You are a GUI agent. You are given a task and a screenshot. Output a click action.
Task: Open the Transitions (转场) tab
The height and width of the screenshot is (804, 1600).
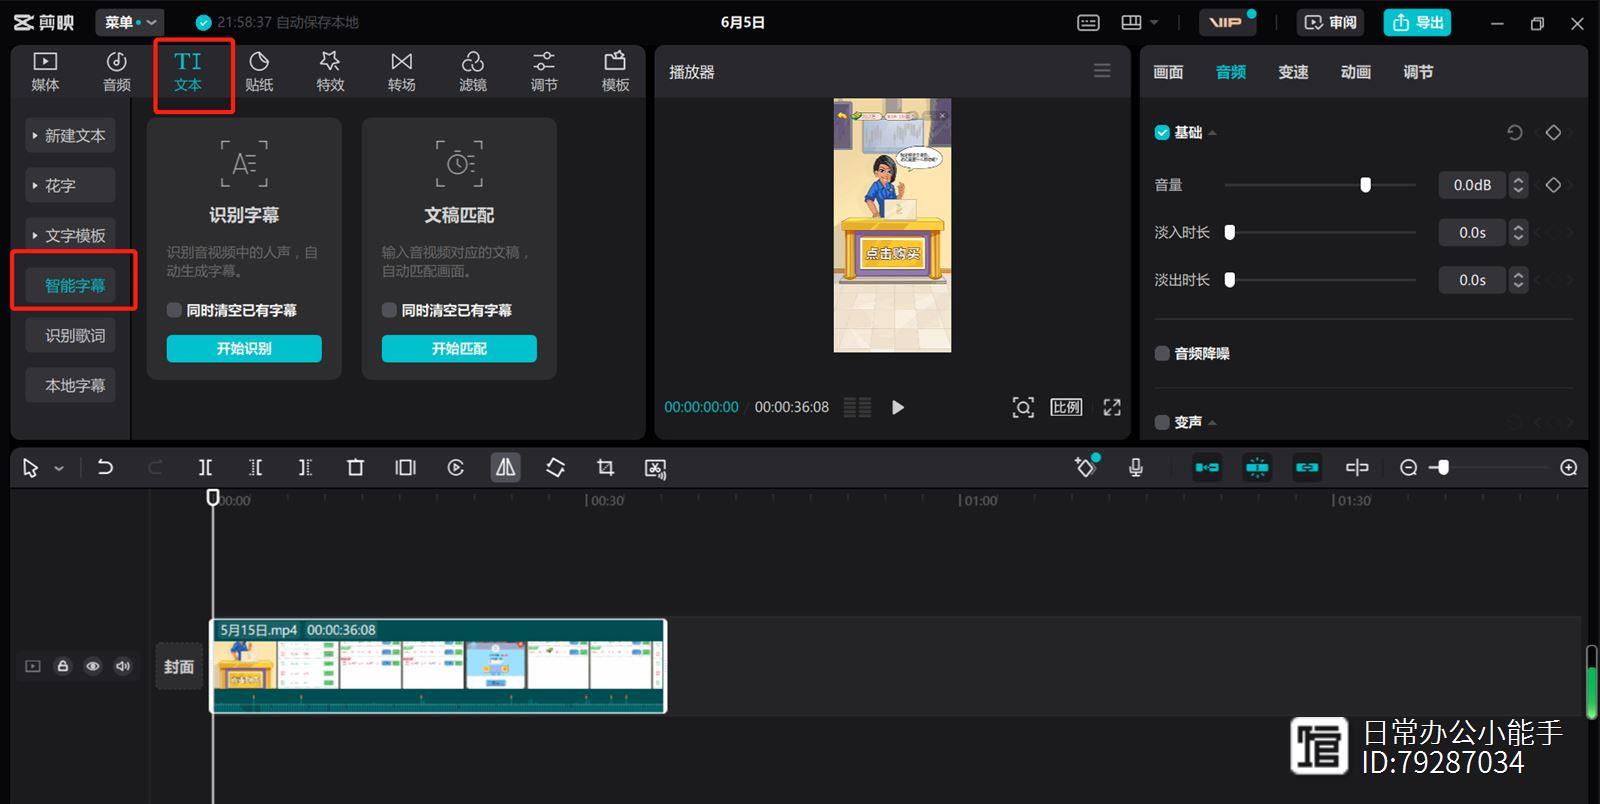(x=401, y=72)
